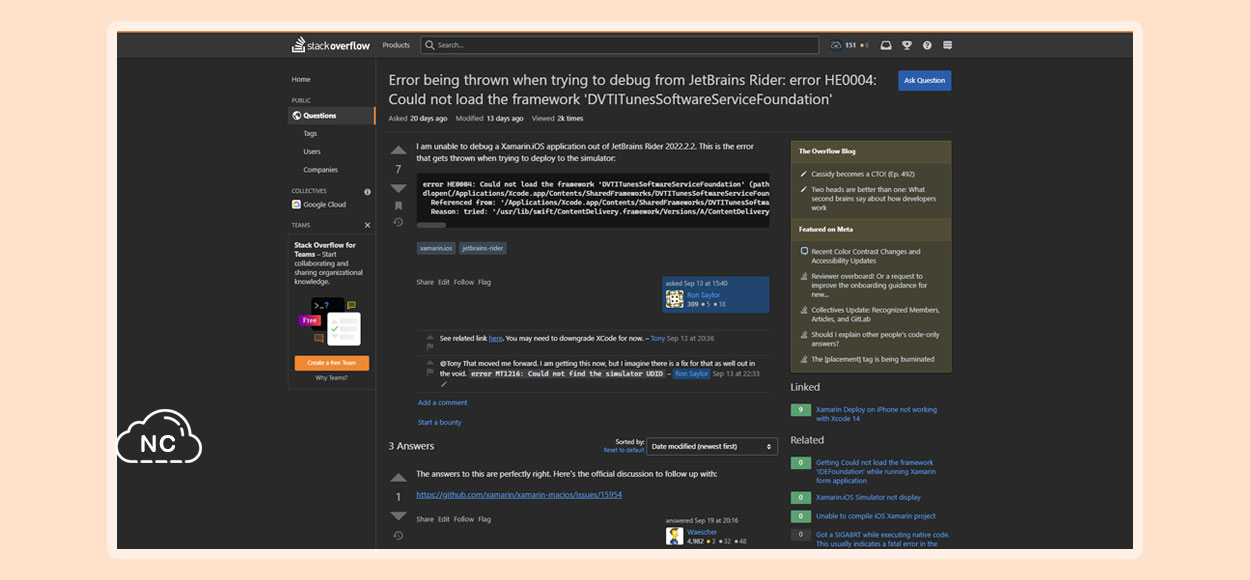Click Add a comment
The width and height of the screenshot is (1250, 580).
coord(443,403)
